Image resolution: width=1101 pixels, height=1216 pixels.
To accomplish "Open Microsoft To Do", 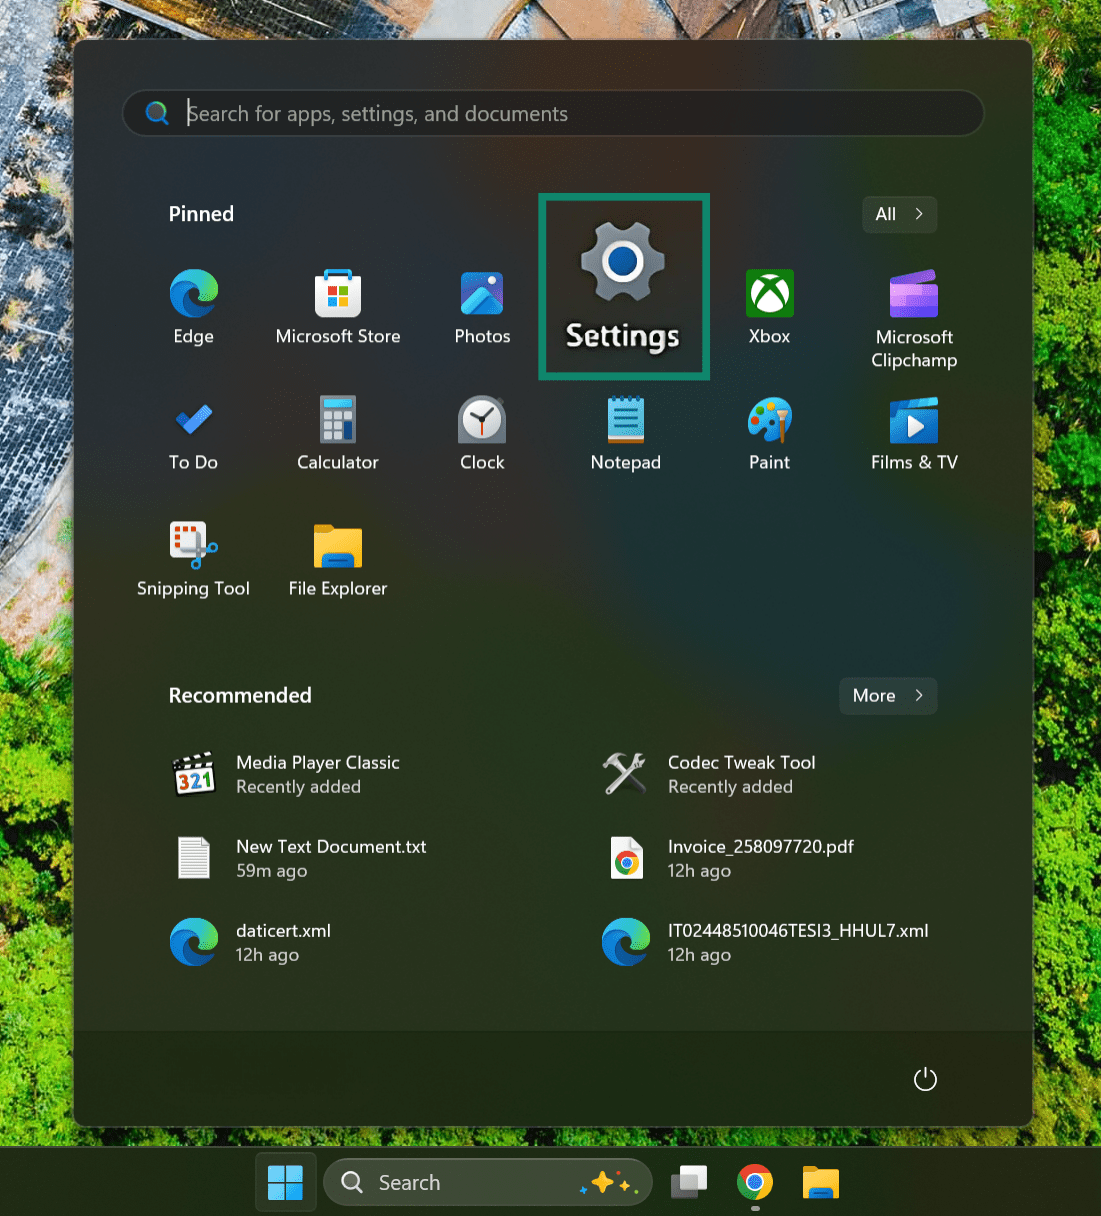I will click(x=193, y=430).
